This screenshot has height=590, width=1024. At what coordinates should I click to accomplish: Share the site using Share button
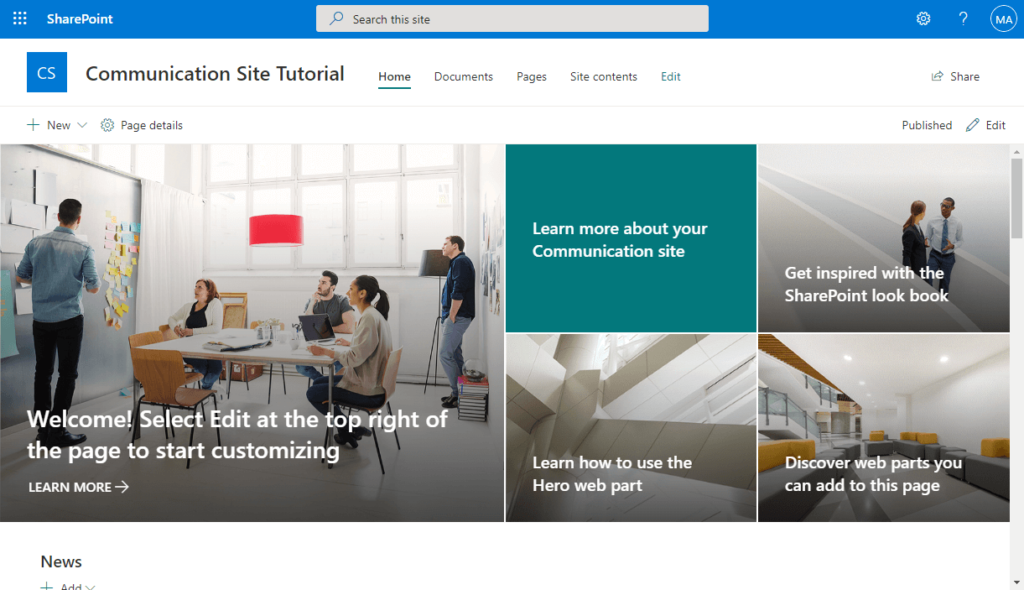click(x=955, y=76)
